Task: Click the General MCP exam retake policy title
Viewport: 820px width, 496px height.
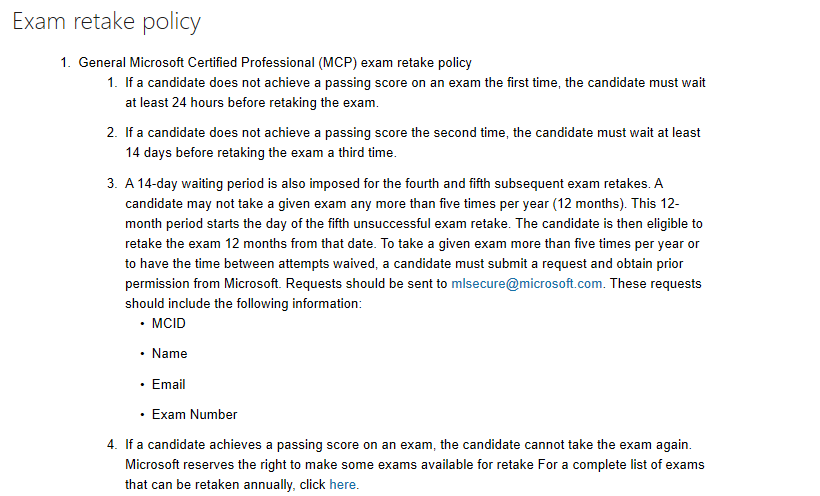Action: click(275, 63)
